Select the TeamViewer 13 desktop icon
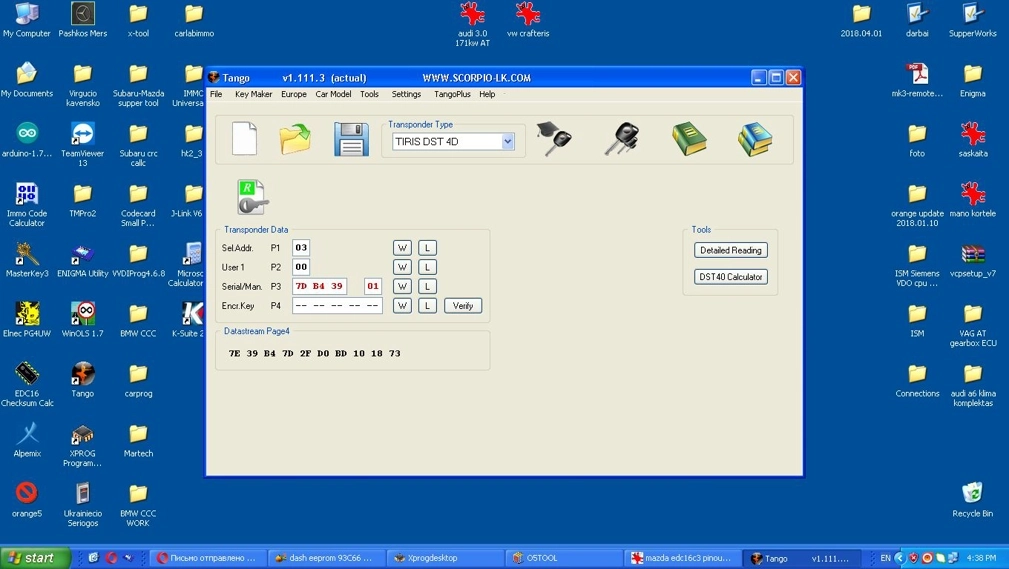 tap(82, 144)
